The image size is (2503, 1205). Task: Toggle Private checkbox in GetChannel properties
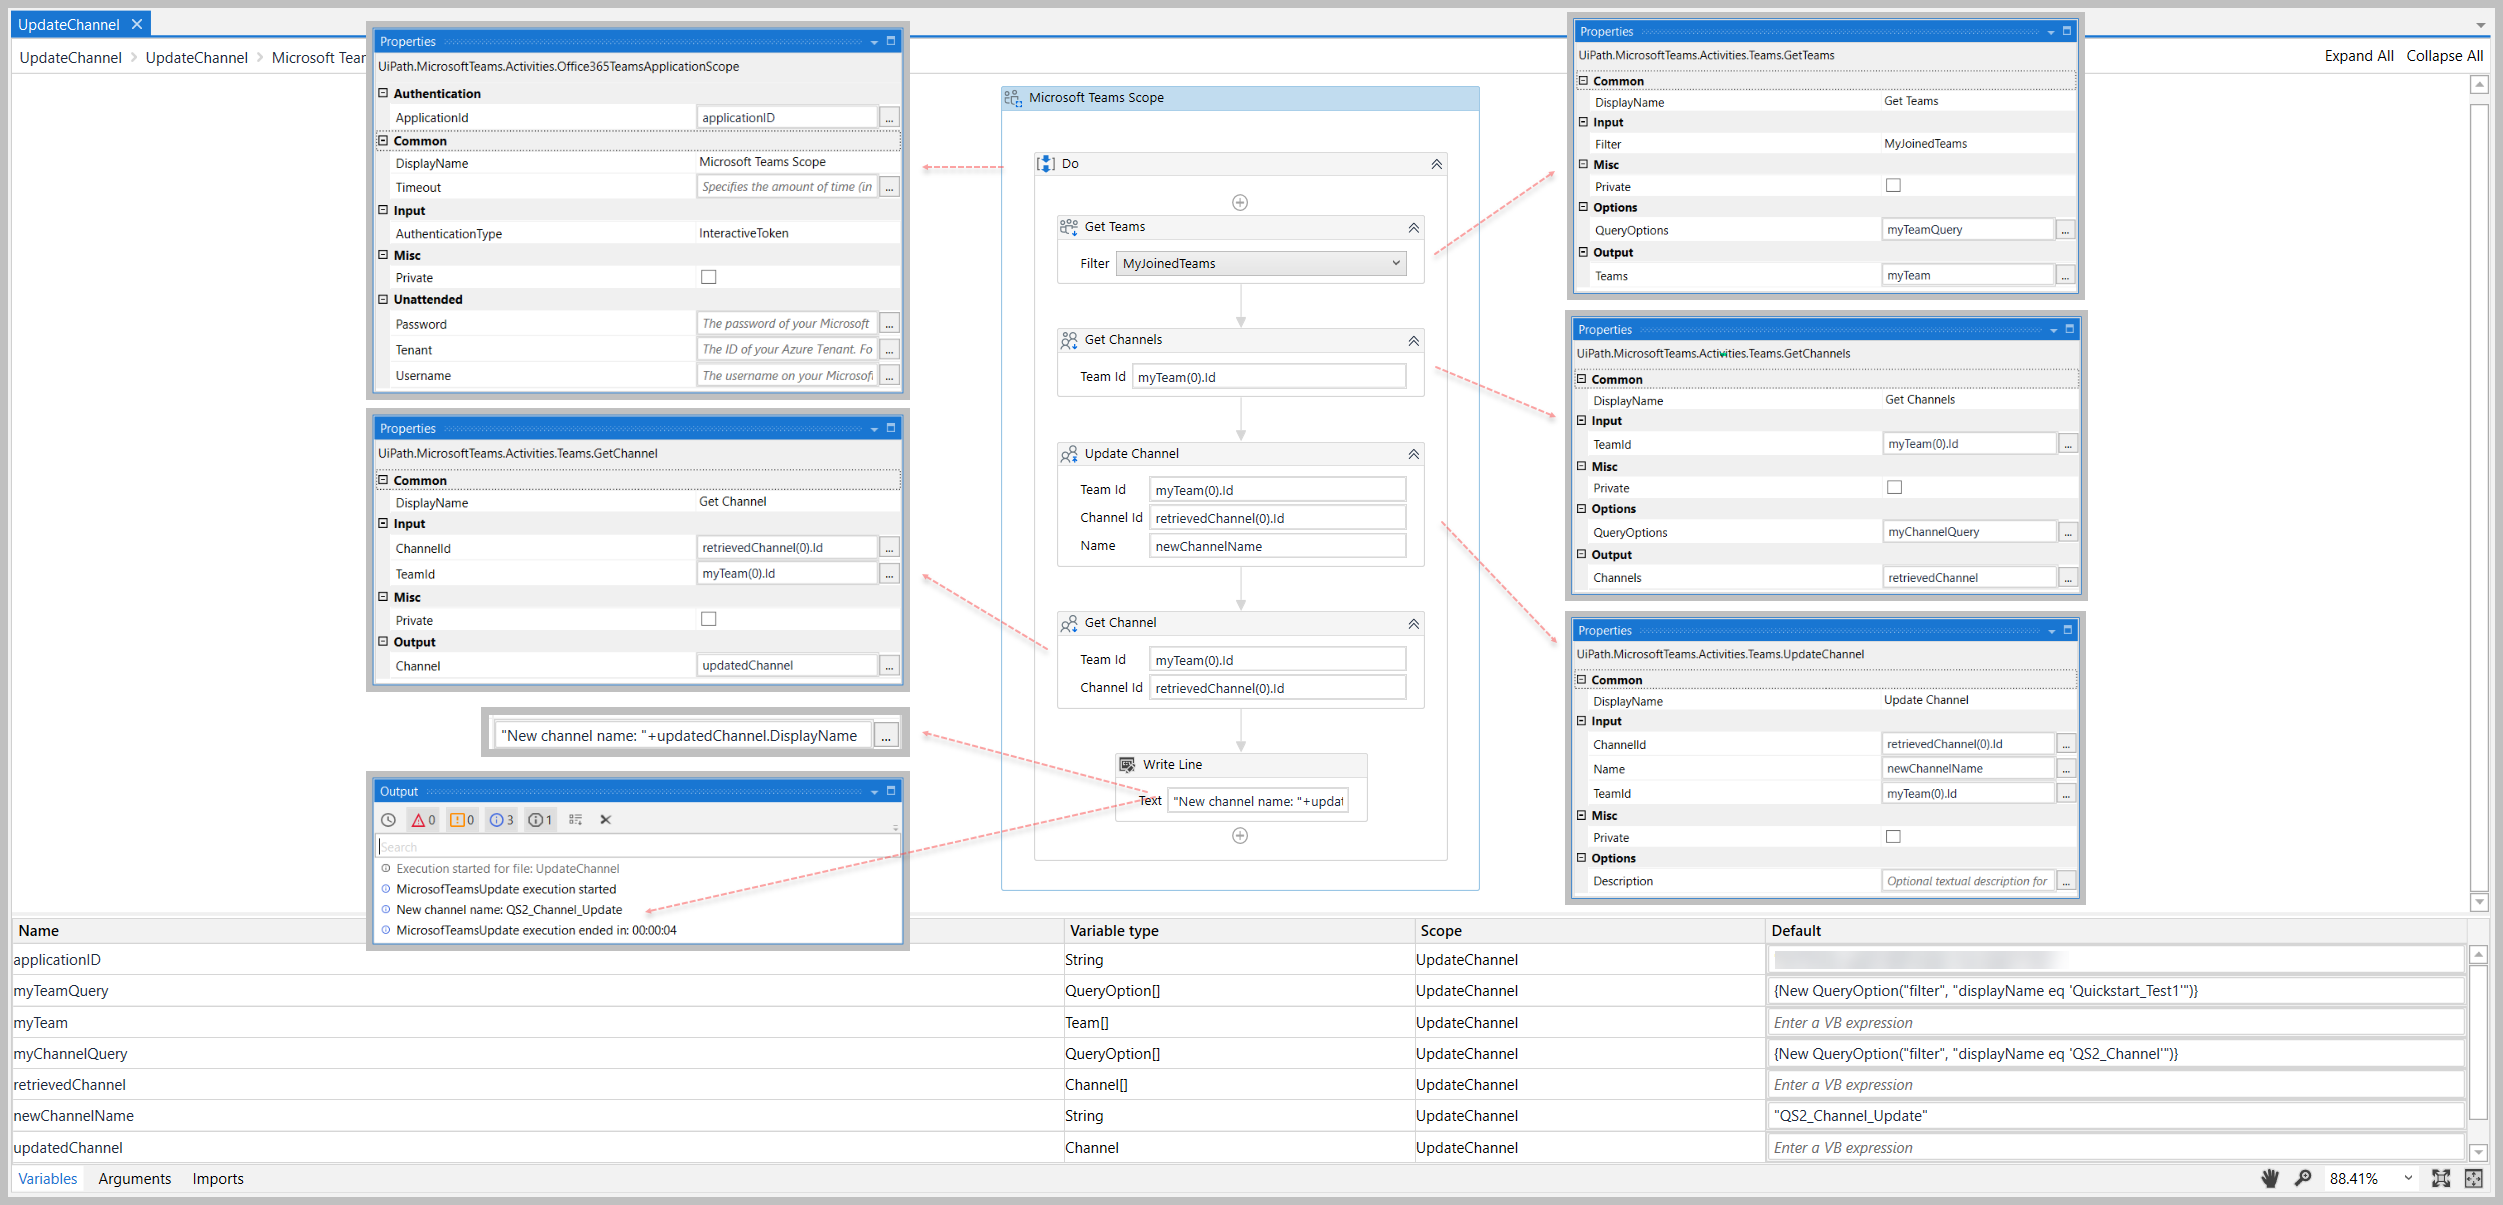(x=709, y=619)
